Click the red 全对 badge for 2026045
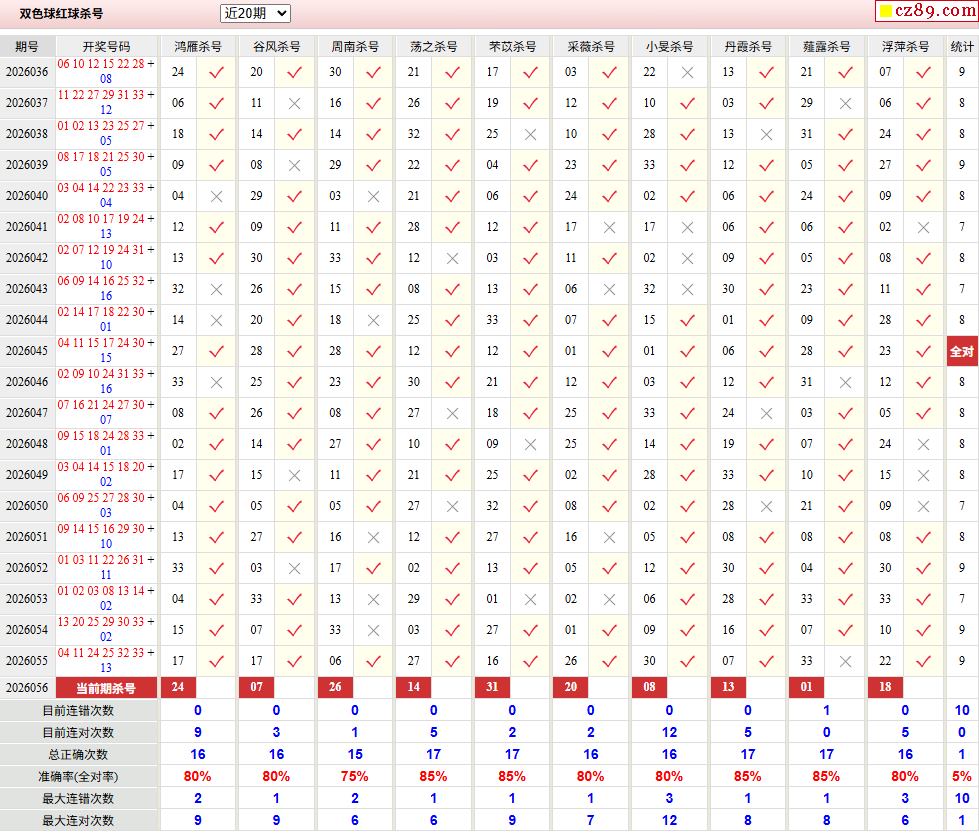Viewport: 979px width, 833px height. coord(962,351)
